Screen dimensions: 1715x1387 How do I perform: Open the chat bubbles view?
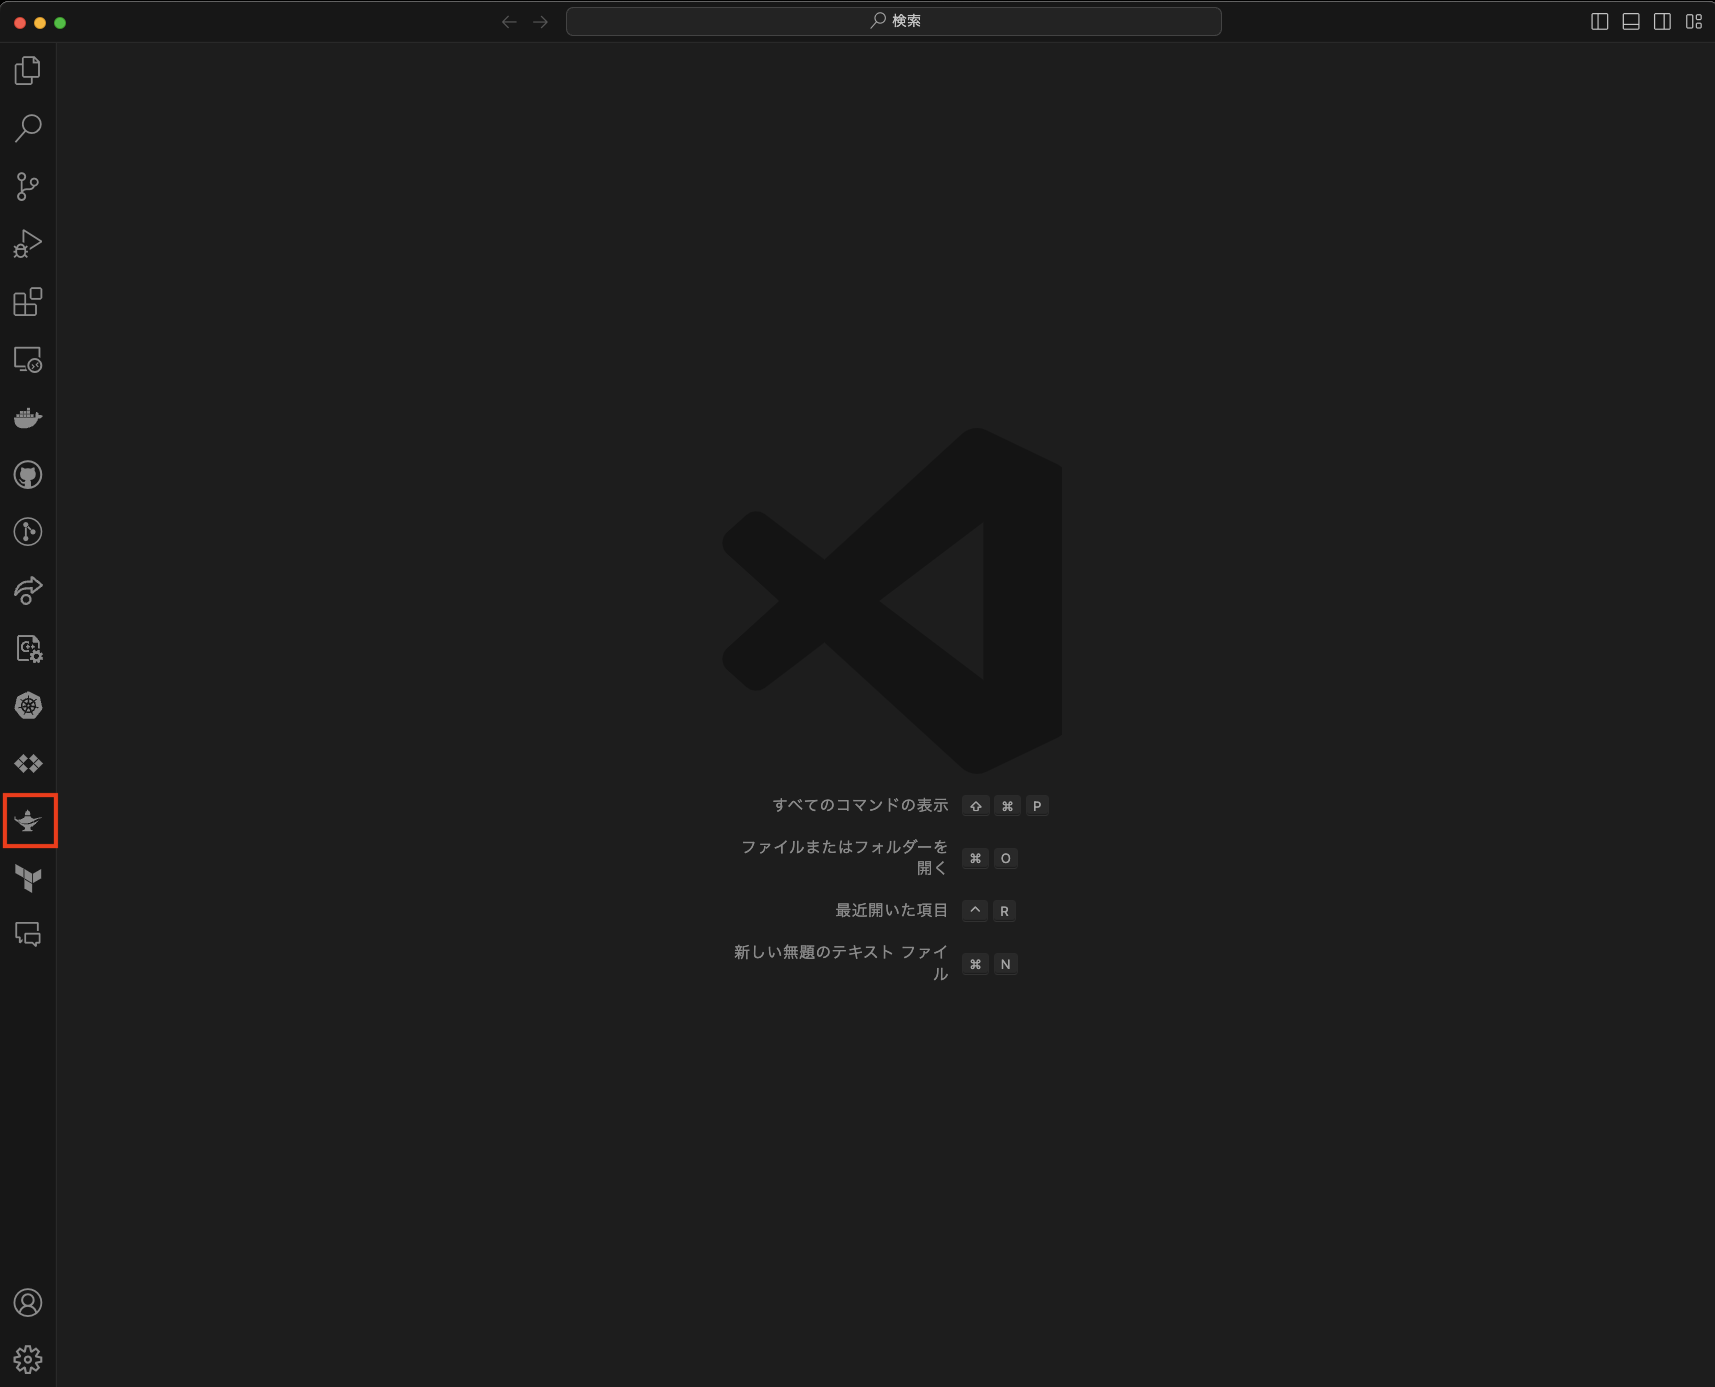tap(28, 935)
